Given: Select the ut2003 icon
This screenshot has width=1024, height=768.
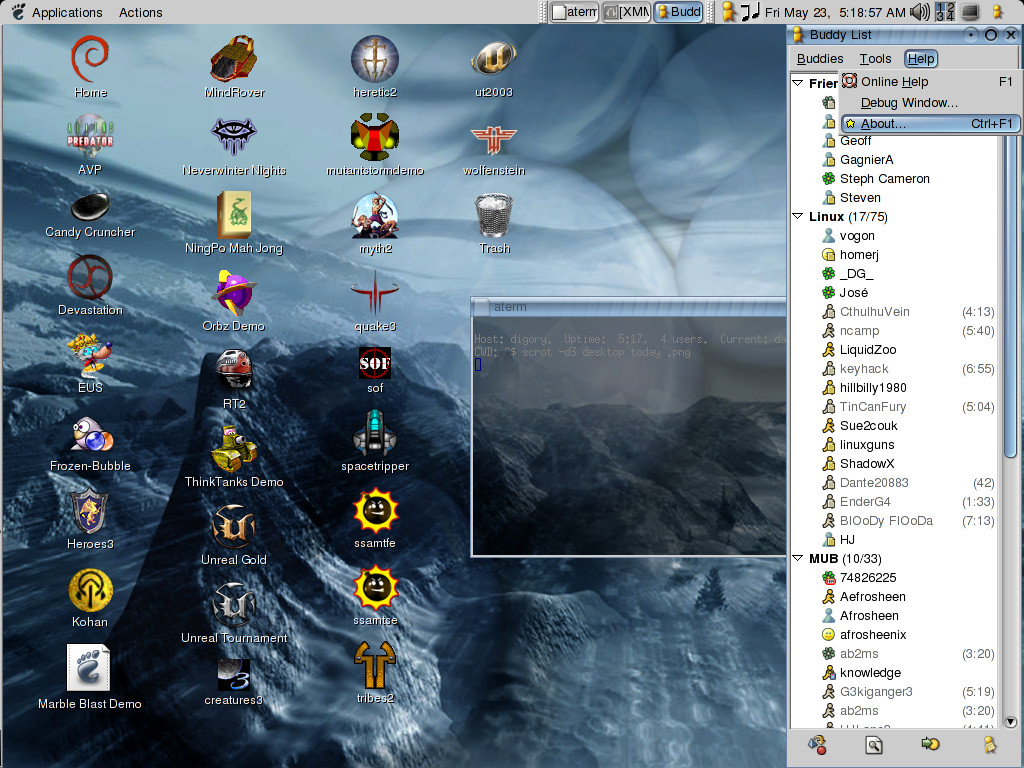Looking at the screenshot, I should [494, 59].
